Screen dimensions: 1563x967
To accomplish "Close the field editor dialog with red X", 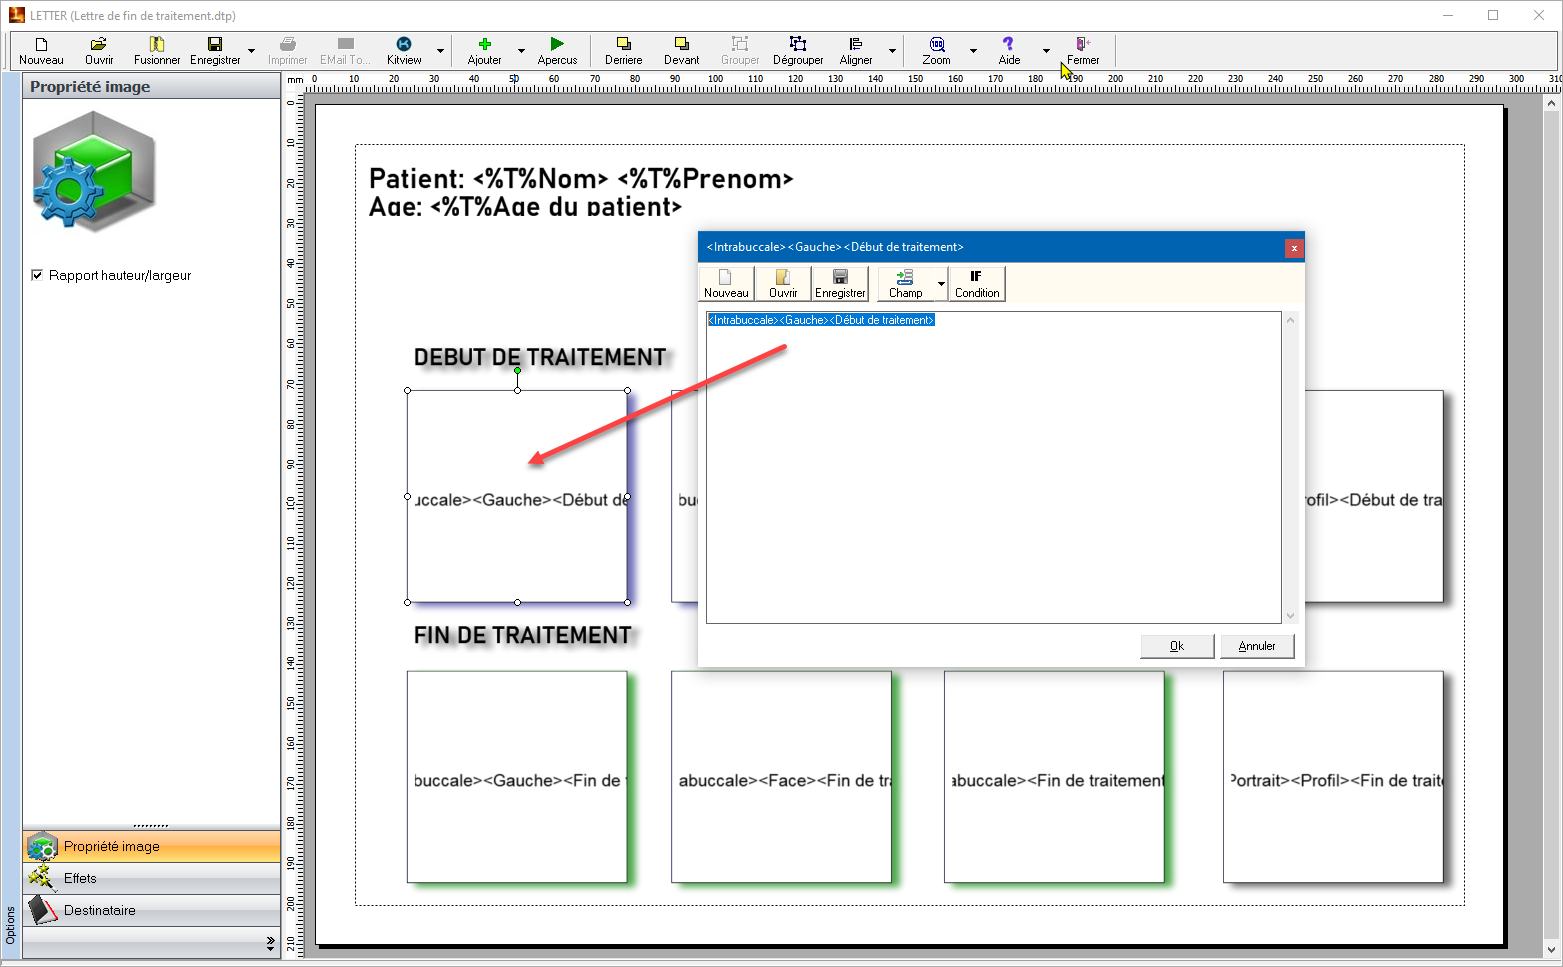I will coord(1293,248).
